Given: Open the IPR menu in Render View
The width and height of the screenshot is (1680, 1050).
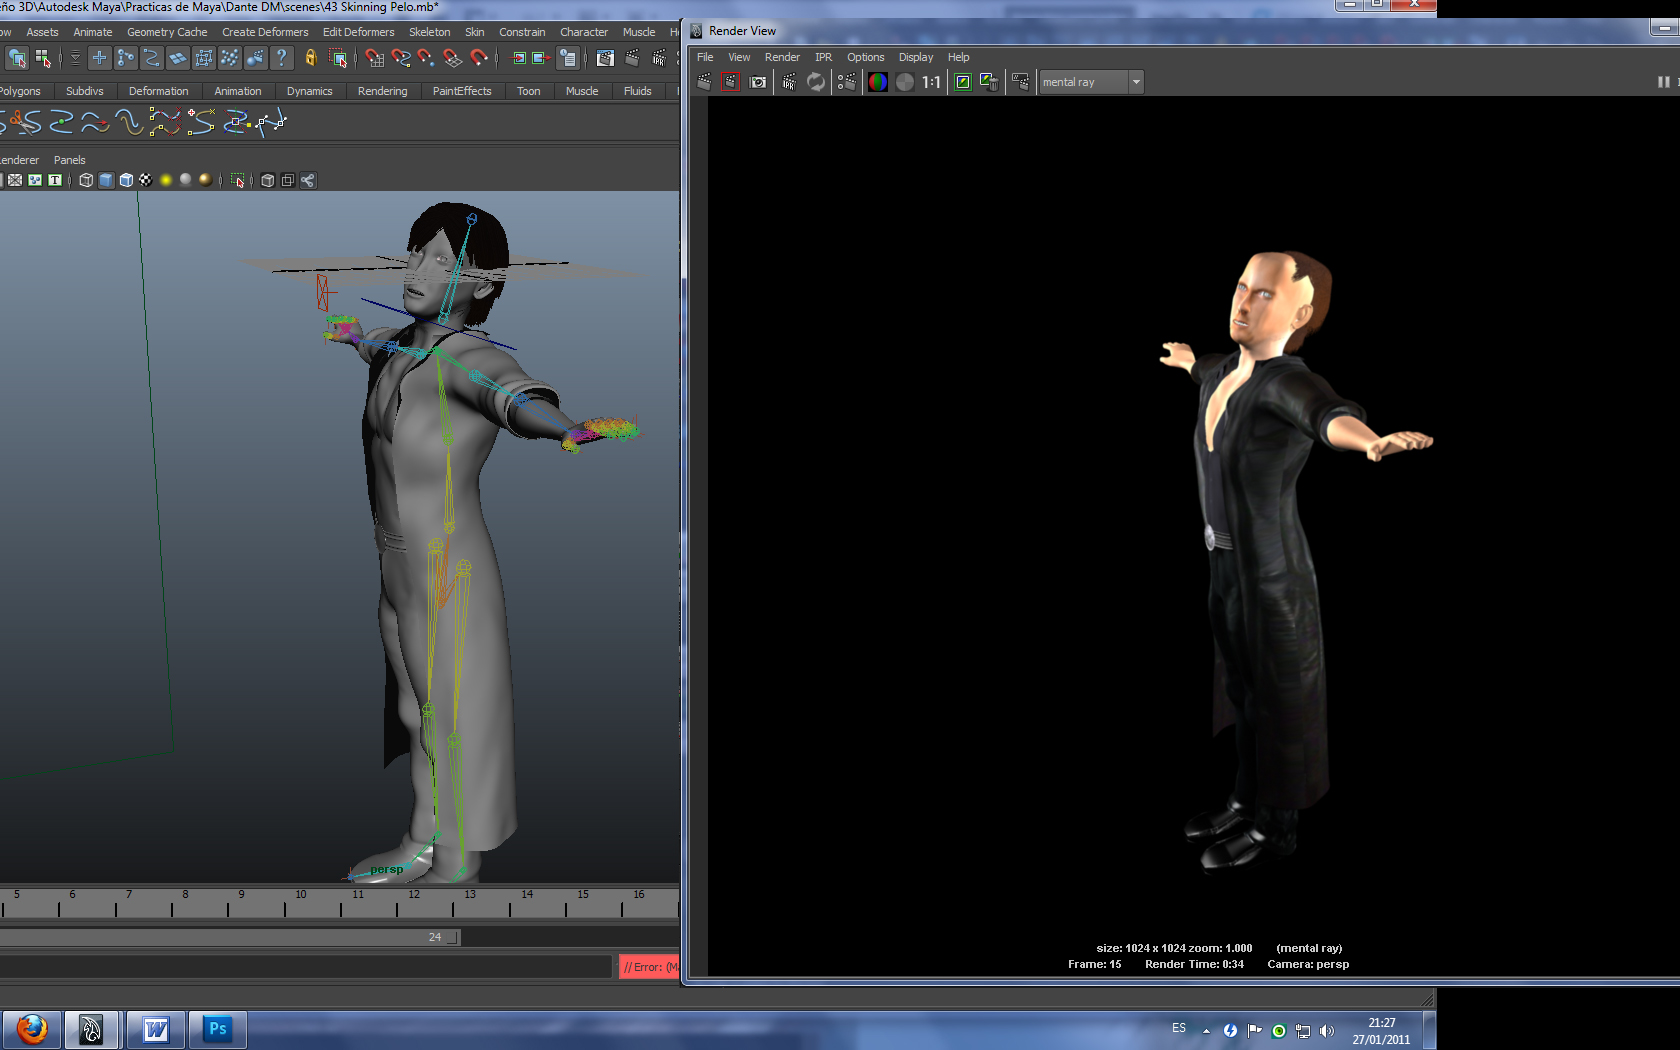Looking at the screenshot, I should (x=823, y=57).
